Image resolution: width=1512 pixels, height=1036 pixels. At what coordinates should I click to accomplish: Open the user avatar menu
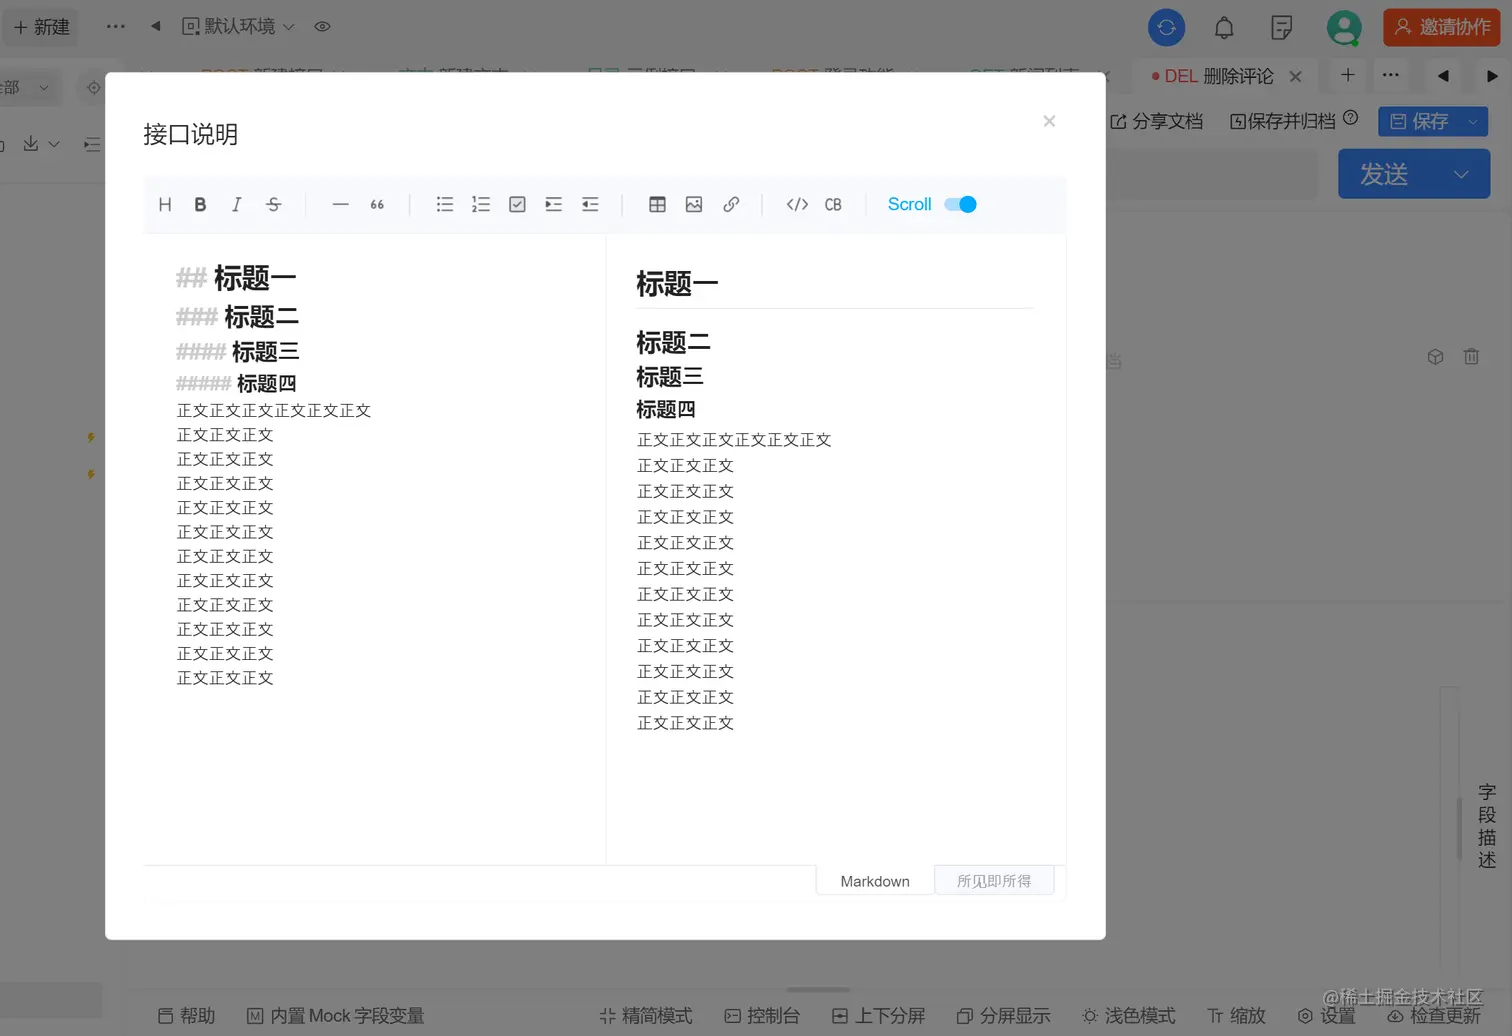[1343, 28]
